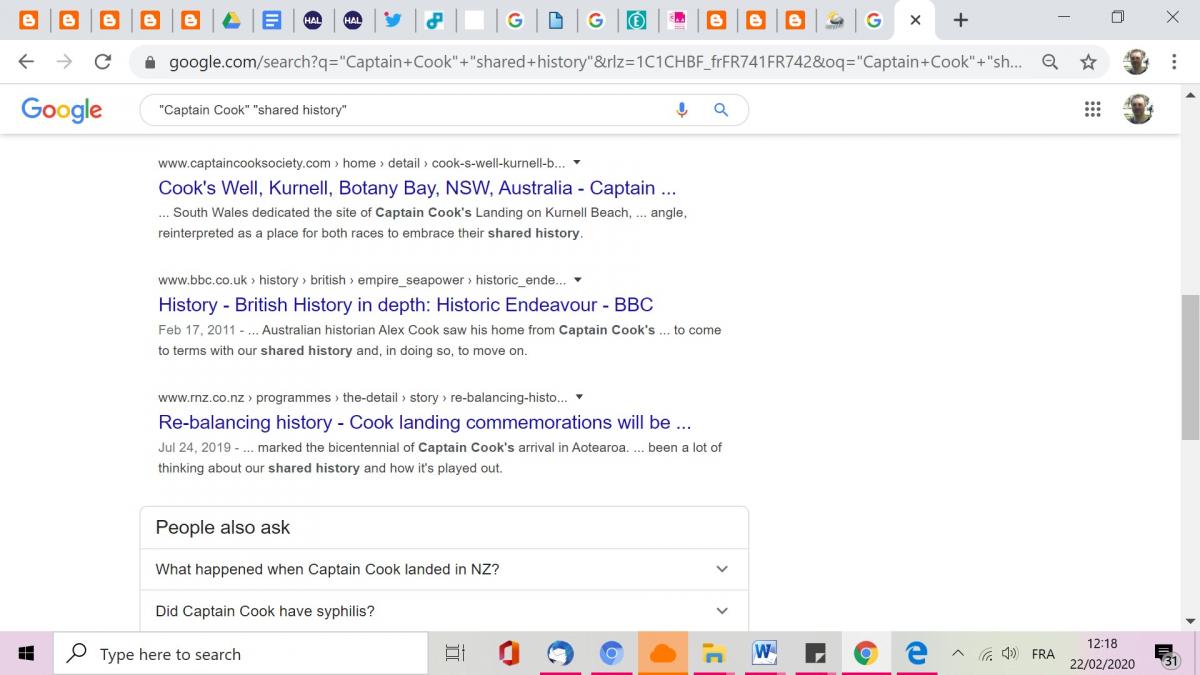The width and height of the screenshot is (1200, 675).
Task: Open the Chrome profile avatar in the toolbar
Action: 1135,62
